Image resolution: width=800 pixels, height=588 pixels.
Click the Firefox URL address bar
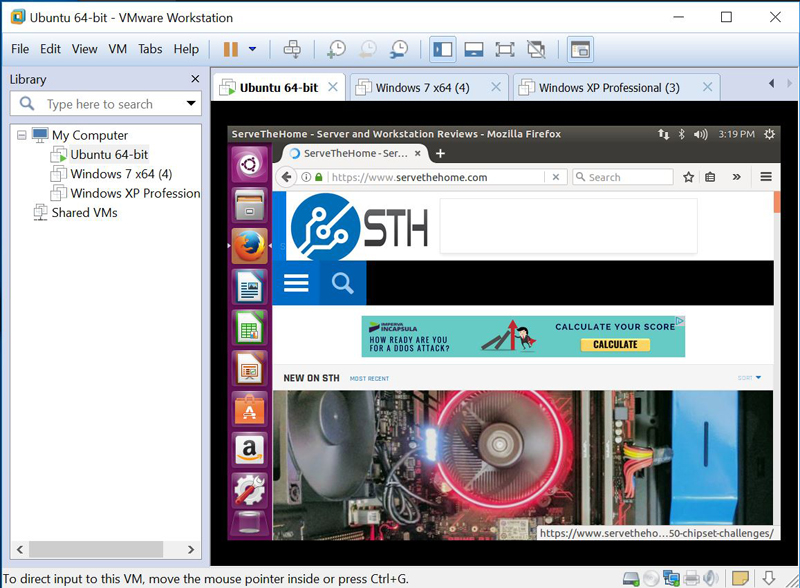point(435,177)
